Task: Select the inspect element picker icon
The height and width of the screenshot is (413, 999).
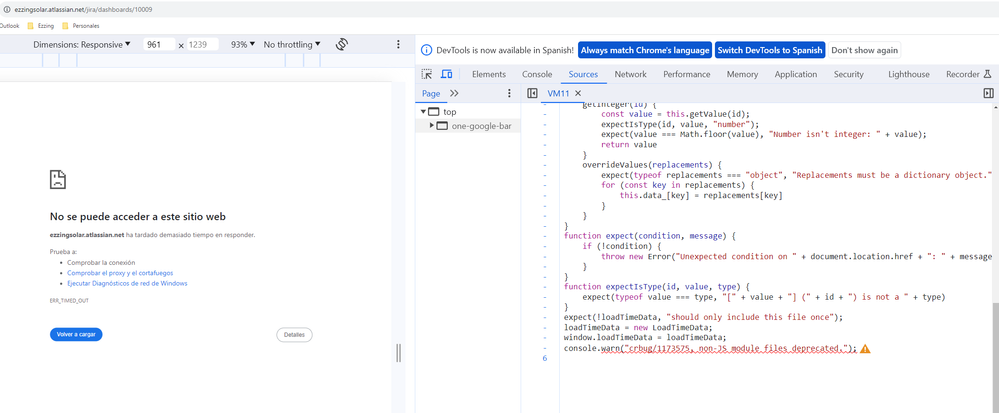Action: pos(427,74)
